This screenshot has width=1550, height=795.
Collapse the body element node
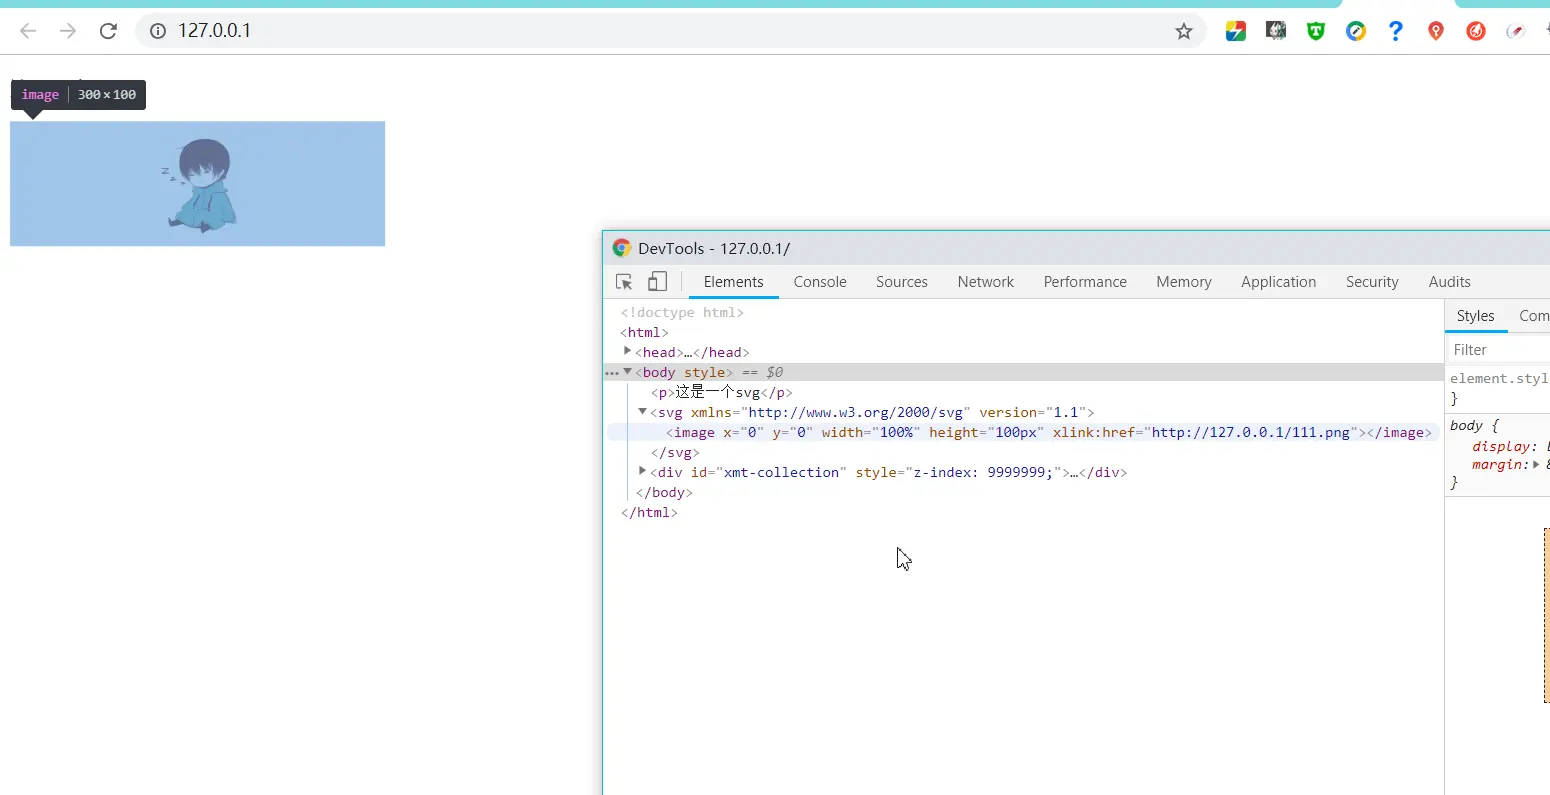tap(627, 372)
